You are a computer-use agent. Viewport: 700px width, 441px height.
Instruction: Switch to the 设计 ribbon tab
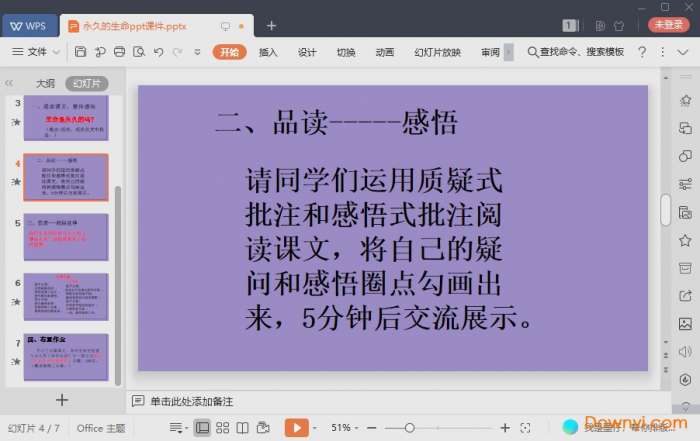(307, 52)
